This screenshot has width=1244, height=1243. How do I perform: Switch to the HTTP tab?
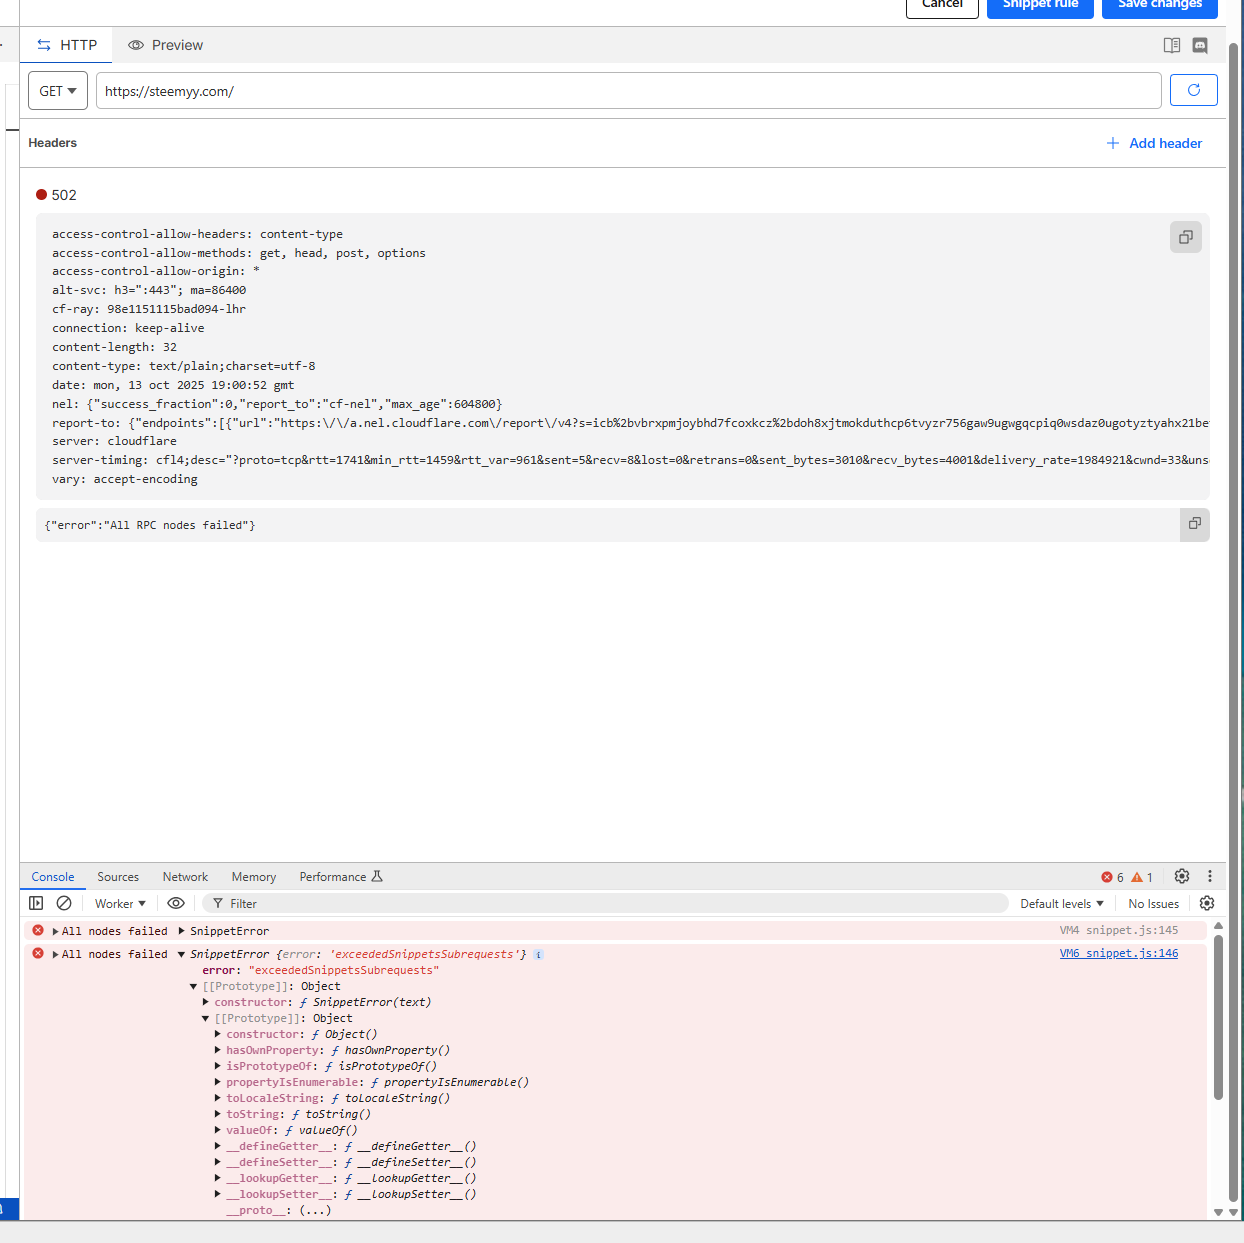tap(67, 45)
